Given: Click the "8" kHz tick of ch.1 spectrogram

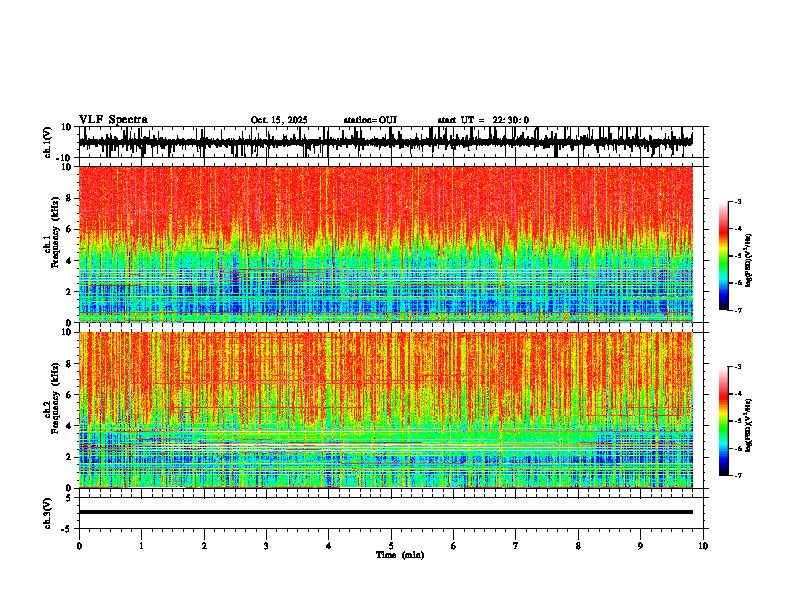Looking at the screenshot, I should click(x=69, y=198).
